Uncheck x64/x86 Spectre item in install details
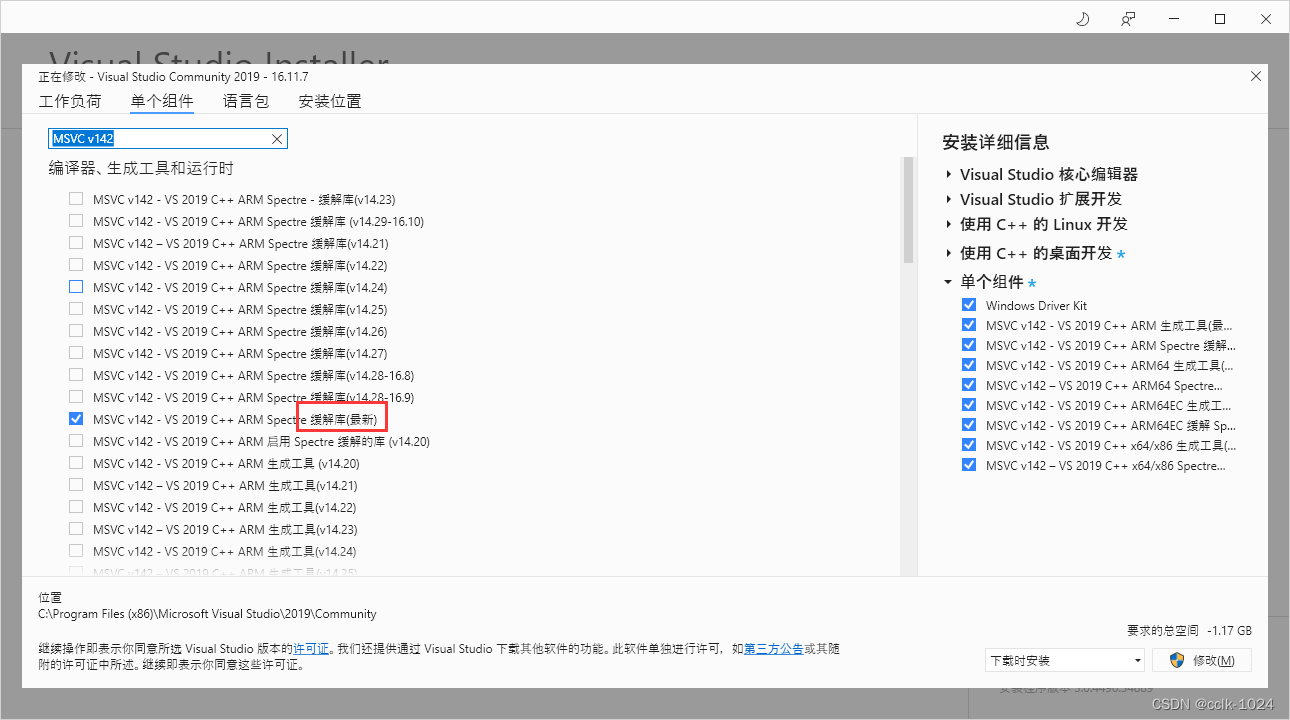Screen dimensions: 1290x720 click(968, 465)
